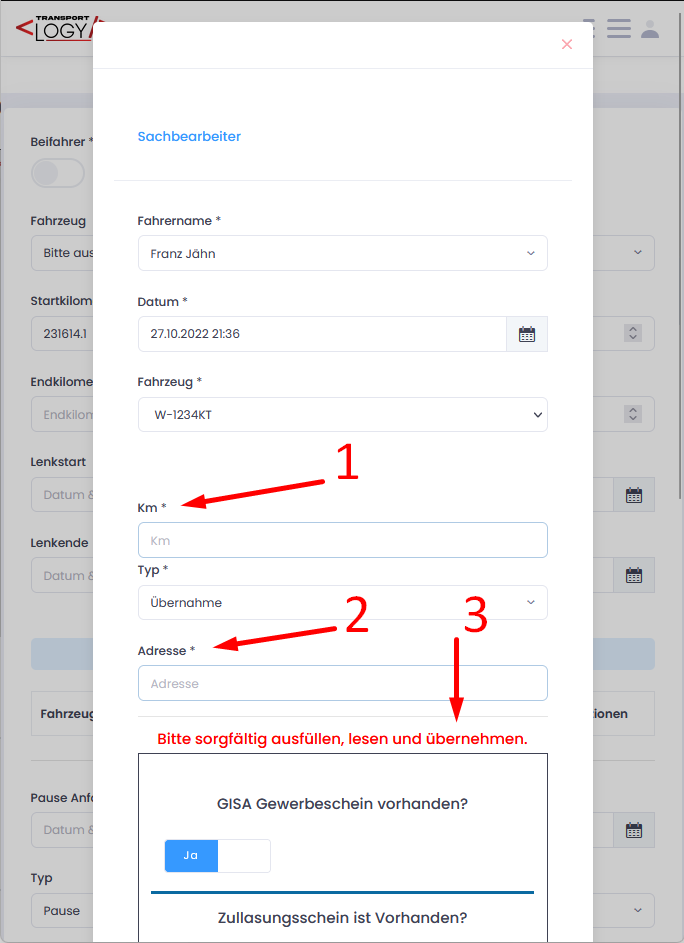Close the dialog with the X icon
Screen dimensions: 684x943
coord(567,44)
